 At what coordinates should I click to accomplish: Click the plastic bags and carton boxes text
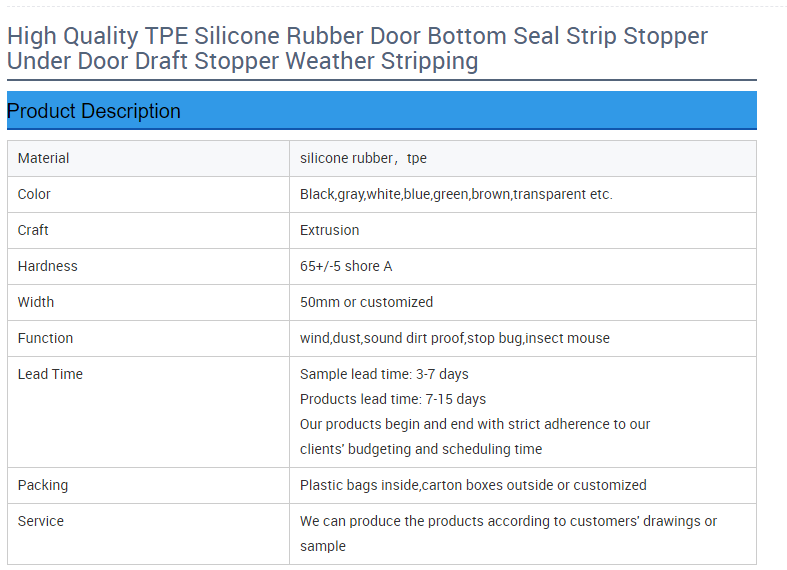tap(473, 485)
